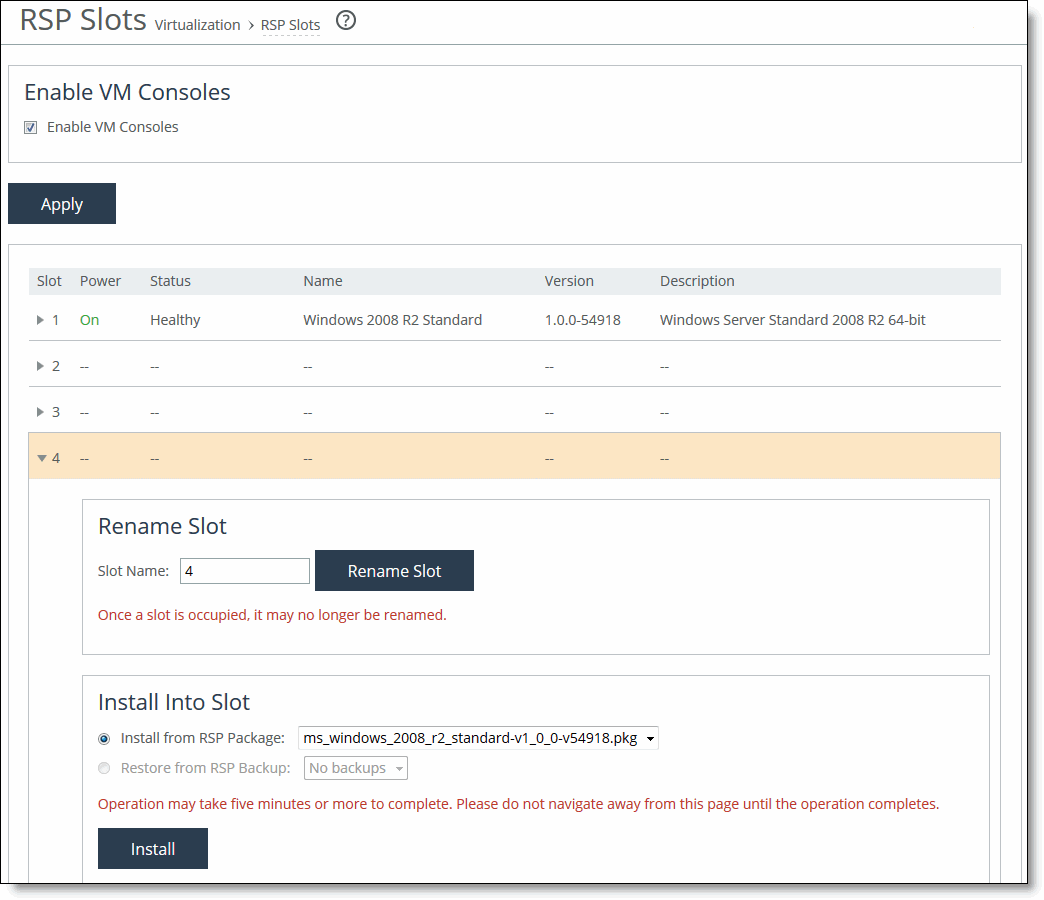Select Install from RSP Package radio button
Image resolution: width=1044 pixels, height=900 pixels.
tap(104, 739)
